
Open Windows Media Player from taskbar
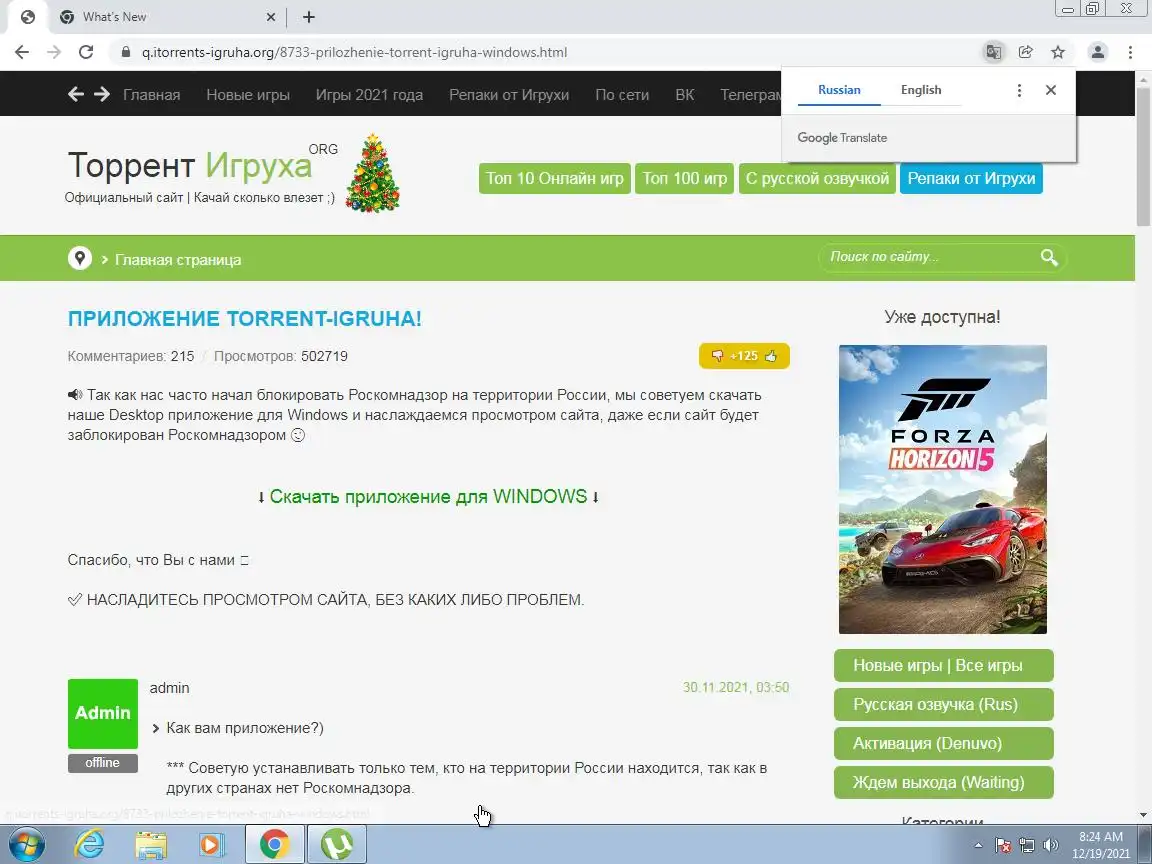[212, 845]
